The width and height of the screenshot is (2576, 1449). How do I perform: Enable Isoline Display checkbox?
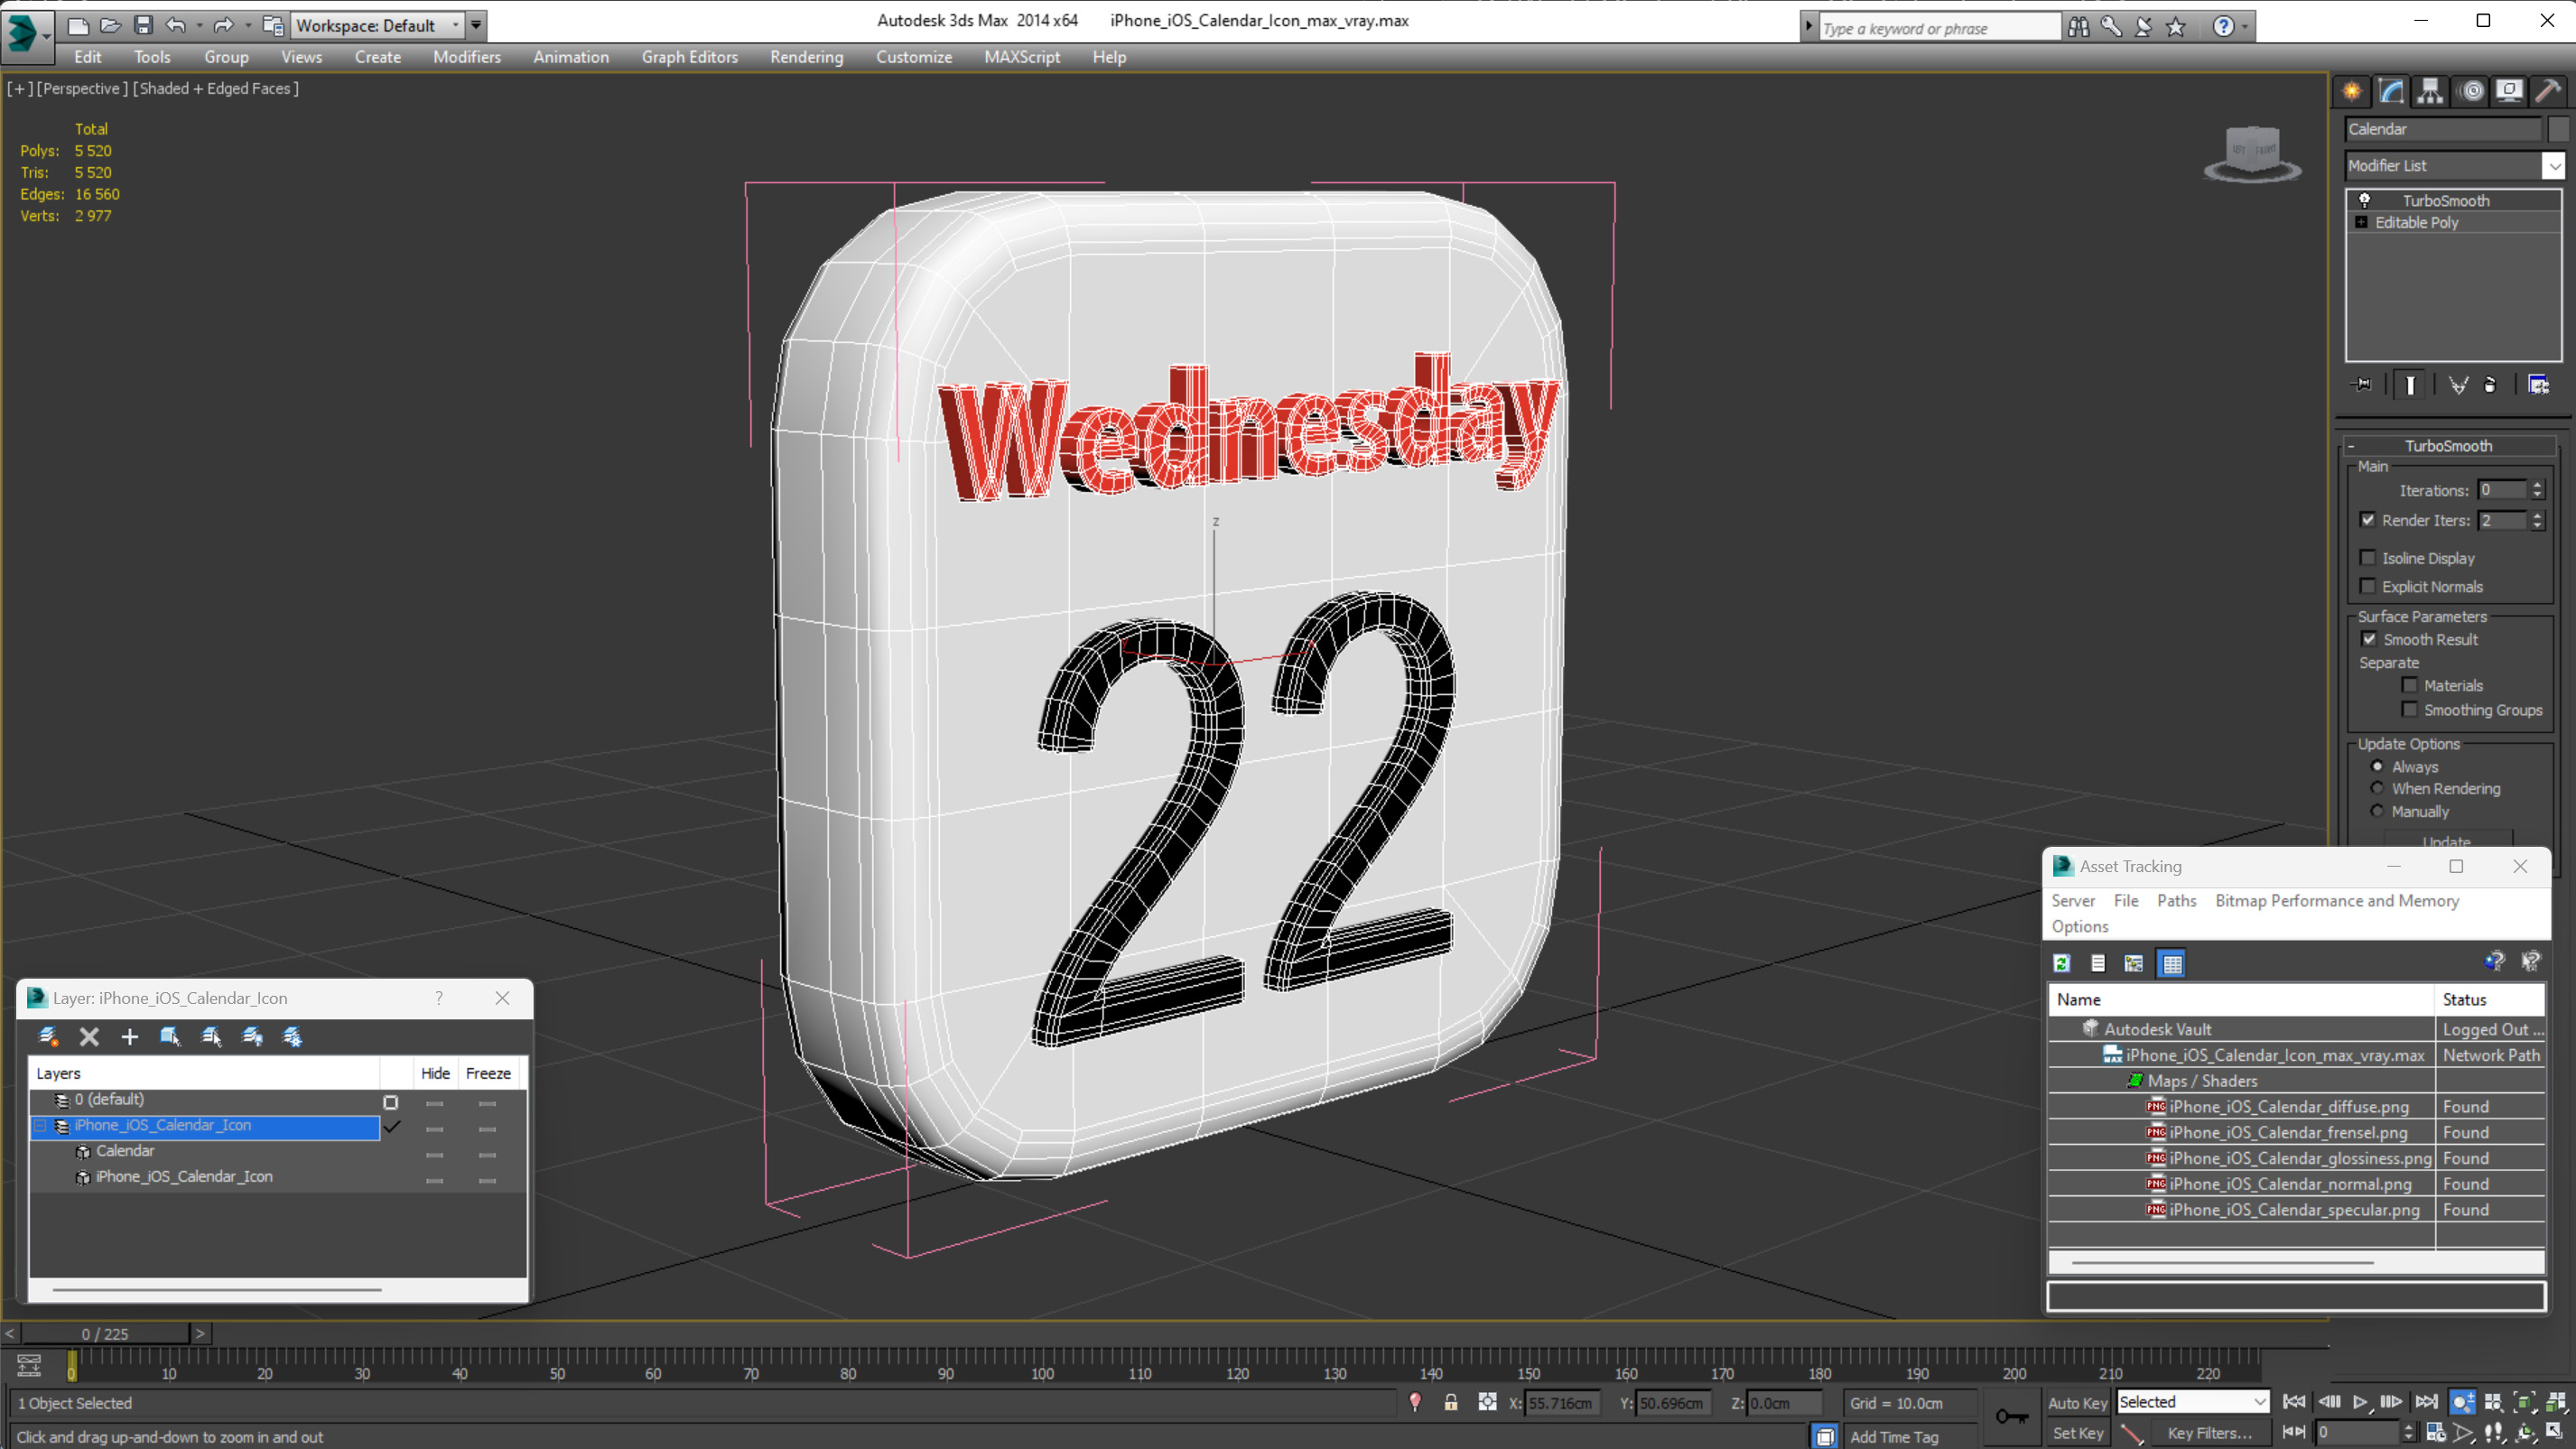point(2368,557)
